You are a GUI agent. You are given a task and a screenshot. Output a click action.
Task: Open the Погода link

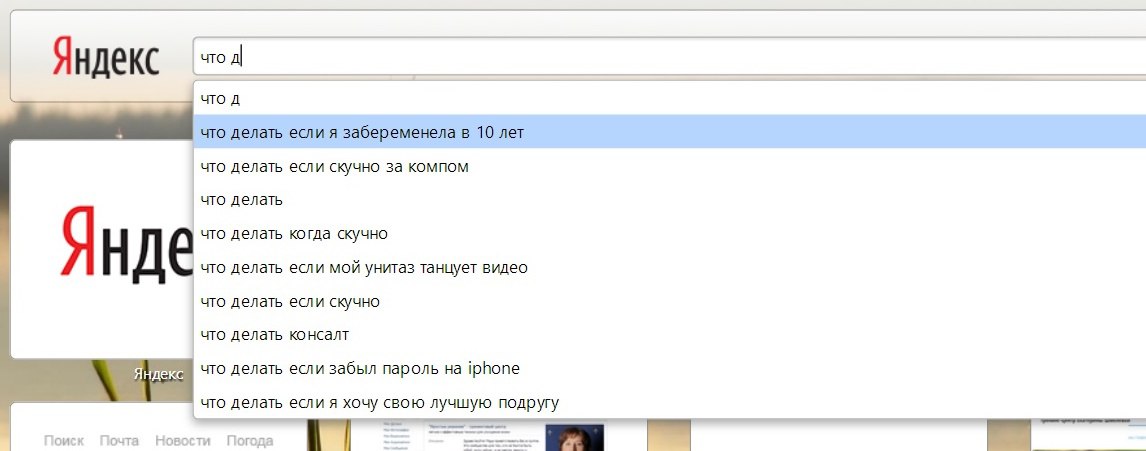[250, 441]
